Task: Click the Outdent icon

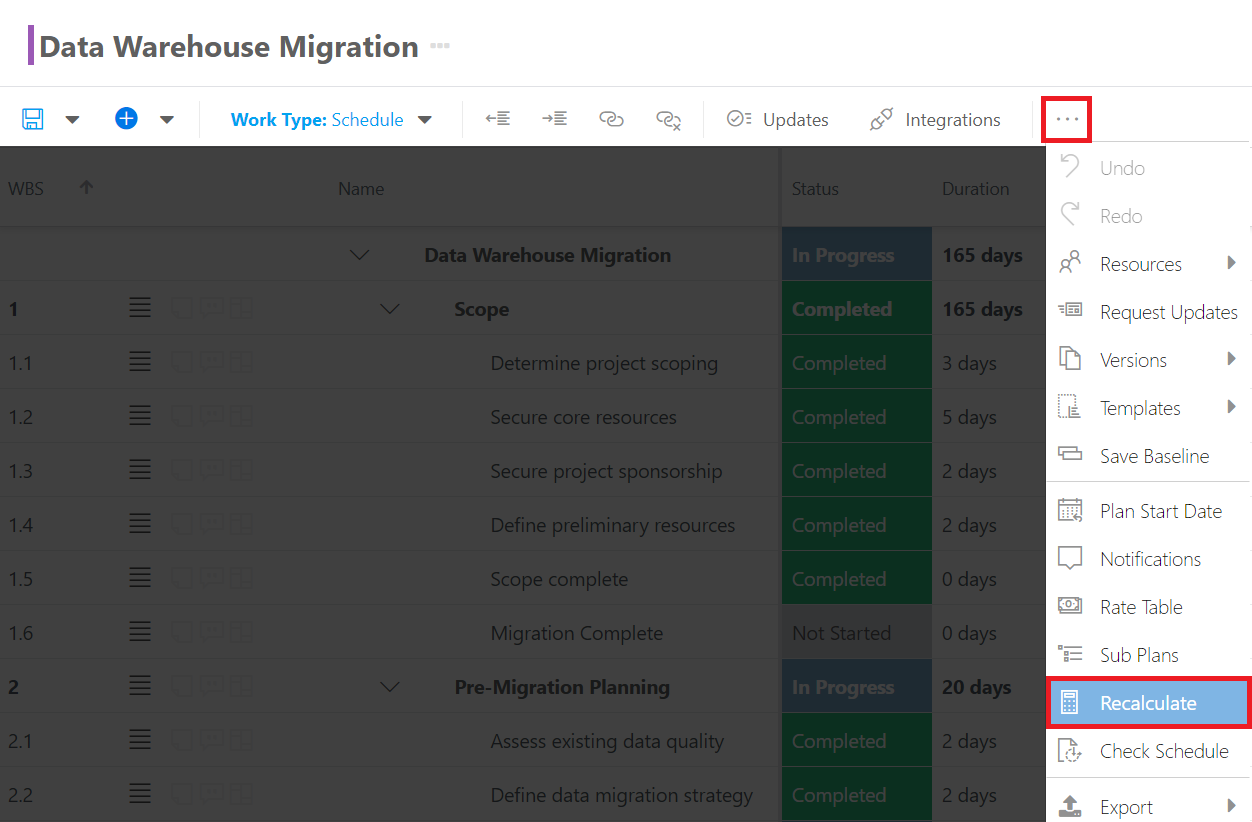Action: (497, 119)
